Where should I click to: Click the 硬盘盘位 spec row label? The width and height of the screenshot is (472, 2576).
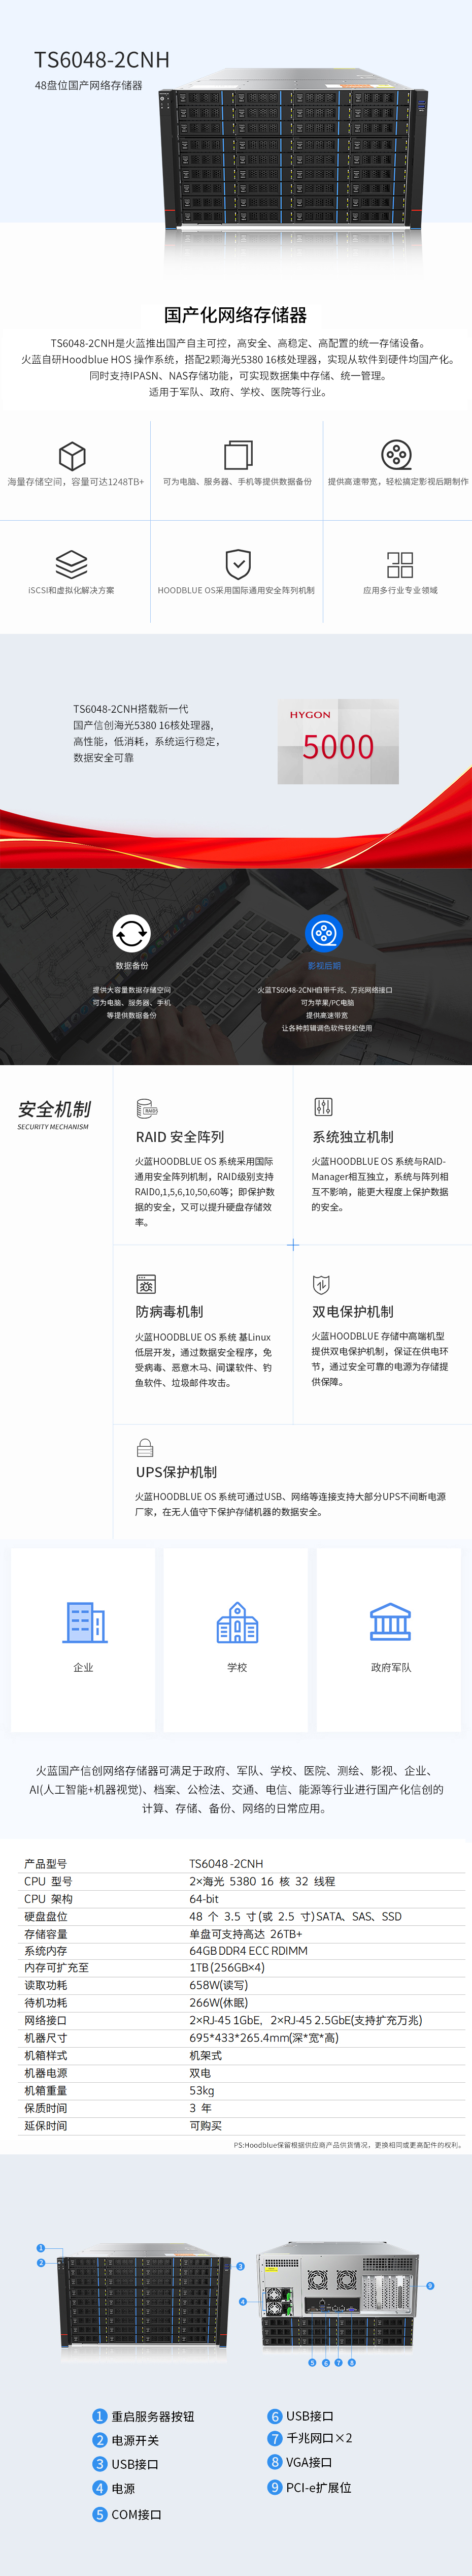[x=46, y=1916]
